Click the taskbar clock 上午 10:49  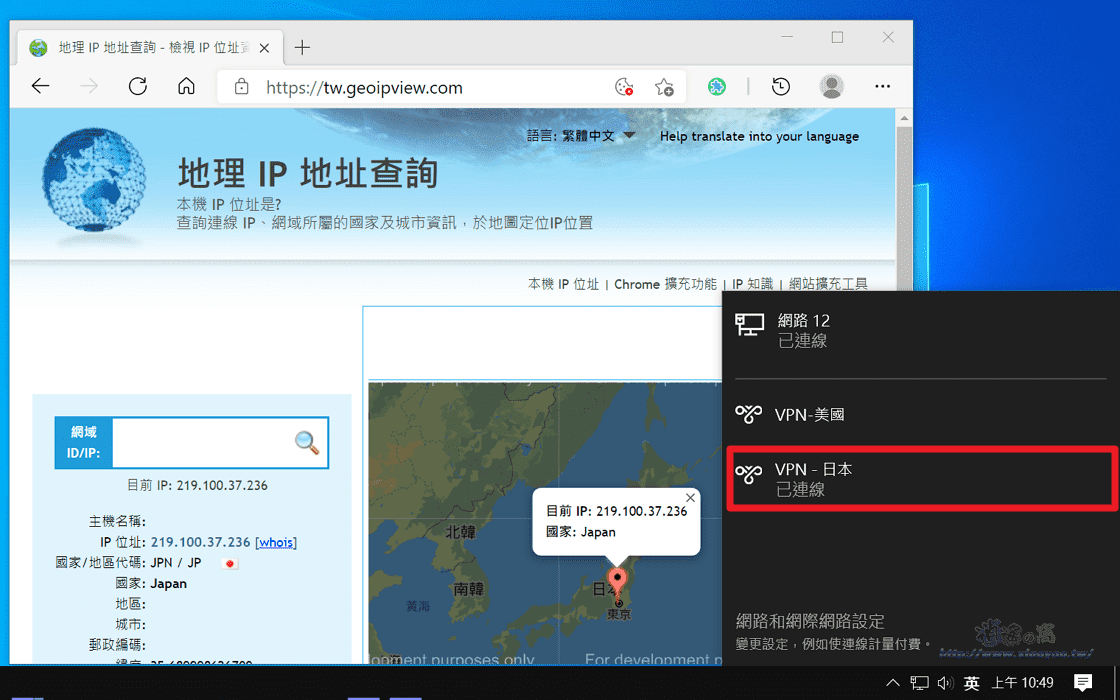[x=1023, y=682]
